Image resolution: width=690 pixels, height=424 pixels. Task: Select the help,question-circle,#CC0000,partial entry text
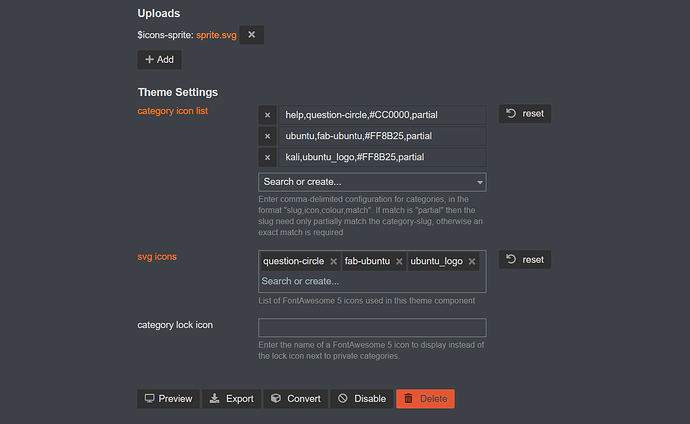click(x=361, y=115)
